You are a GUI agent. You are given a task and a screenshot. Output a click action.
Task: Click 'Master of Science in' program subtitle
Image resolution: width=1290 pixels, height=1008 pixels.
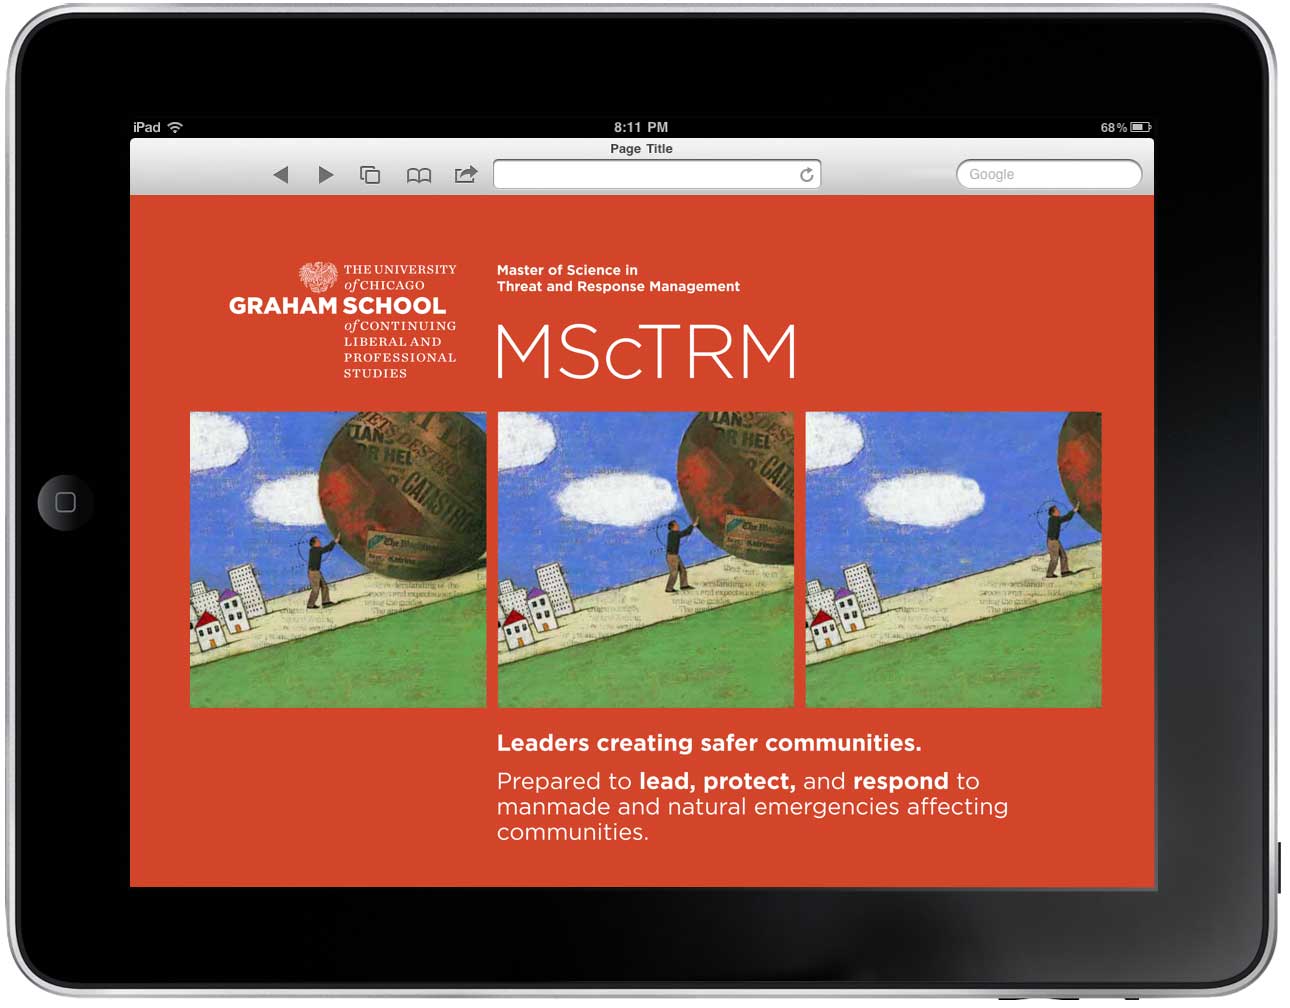[567, 270]
